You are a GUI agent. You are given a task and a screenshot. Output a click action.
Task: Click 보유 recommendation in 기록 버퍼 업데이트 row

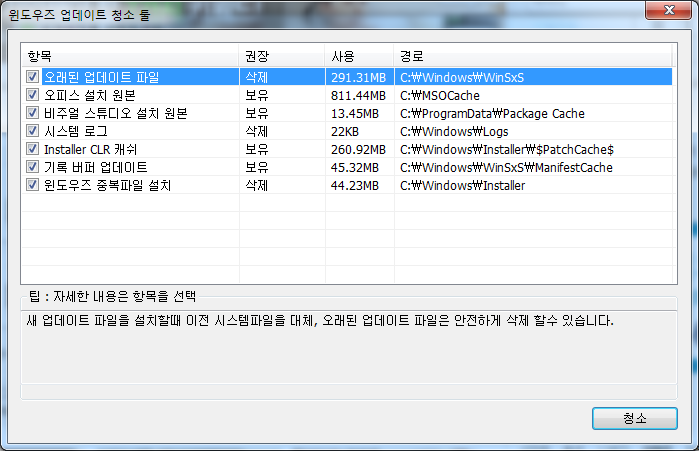pyautogui.click(x=257, y=167)
